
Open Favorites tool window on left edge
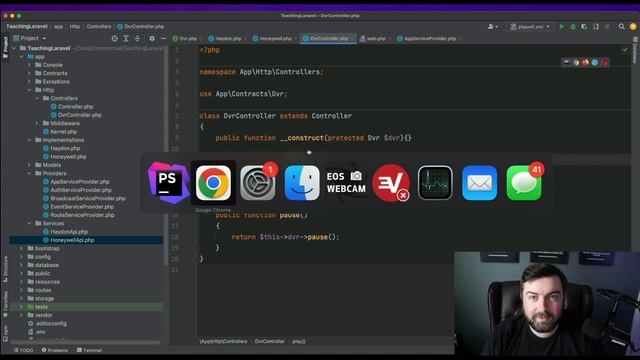point(5,304)
